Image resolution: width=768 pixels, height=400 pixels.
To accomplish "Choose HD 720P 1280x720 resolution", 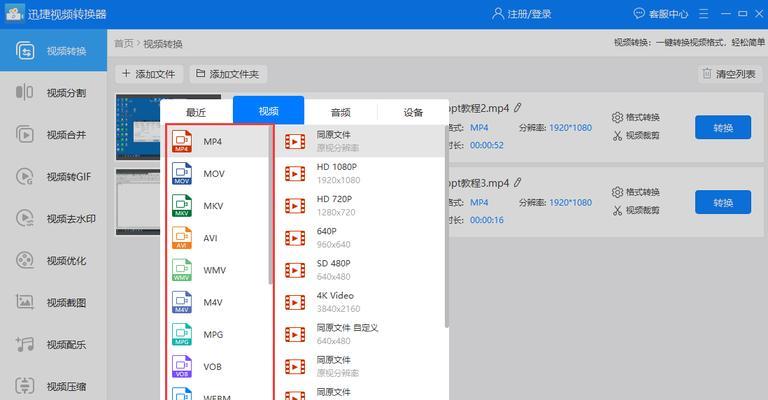I will click(360, 206).
